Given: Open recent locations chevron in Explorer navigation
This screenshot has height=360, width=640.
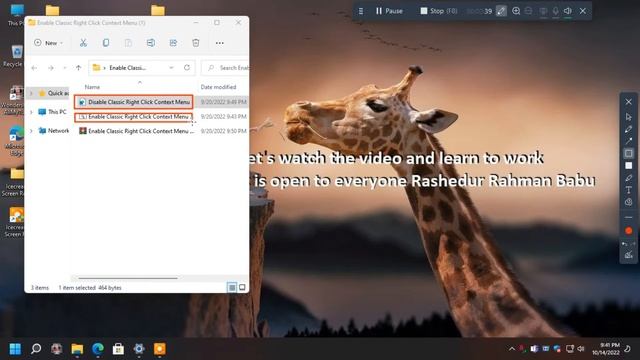Looking at the screenshot, I should [x=64, y=68].
